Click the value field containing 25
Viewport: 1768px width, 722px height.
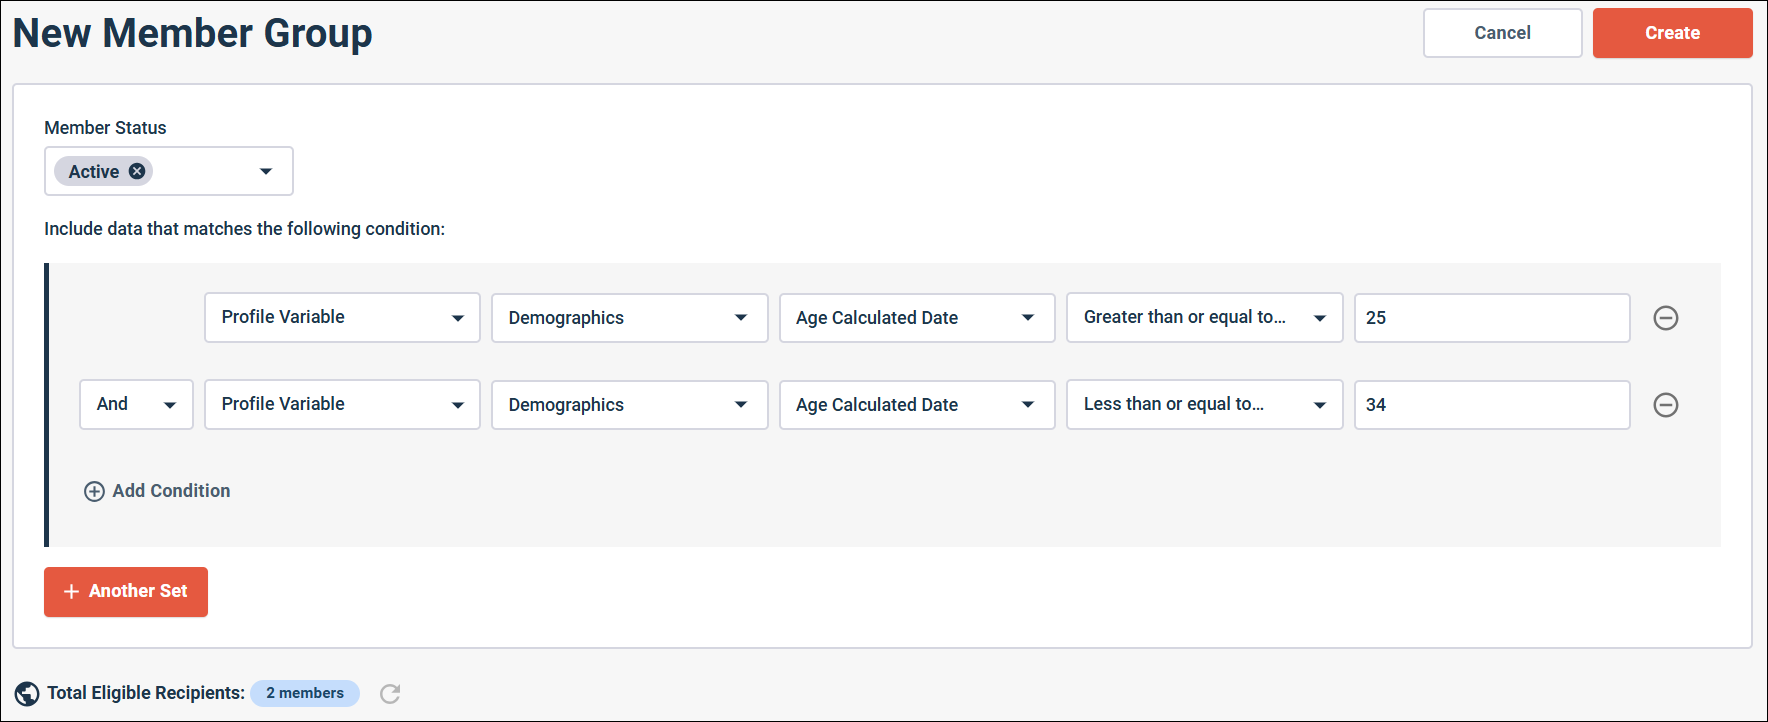click(1491, 318)
